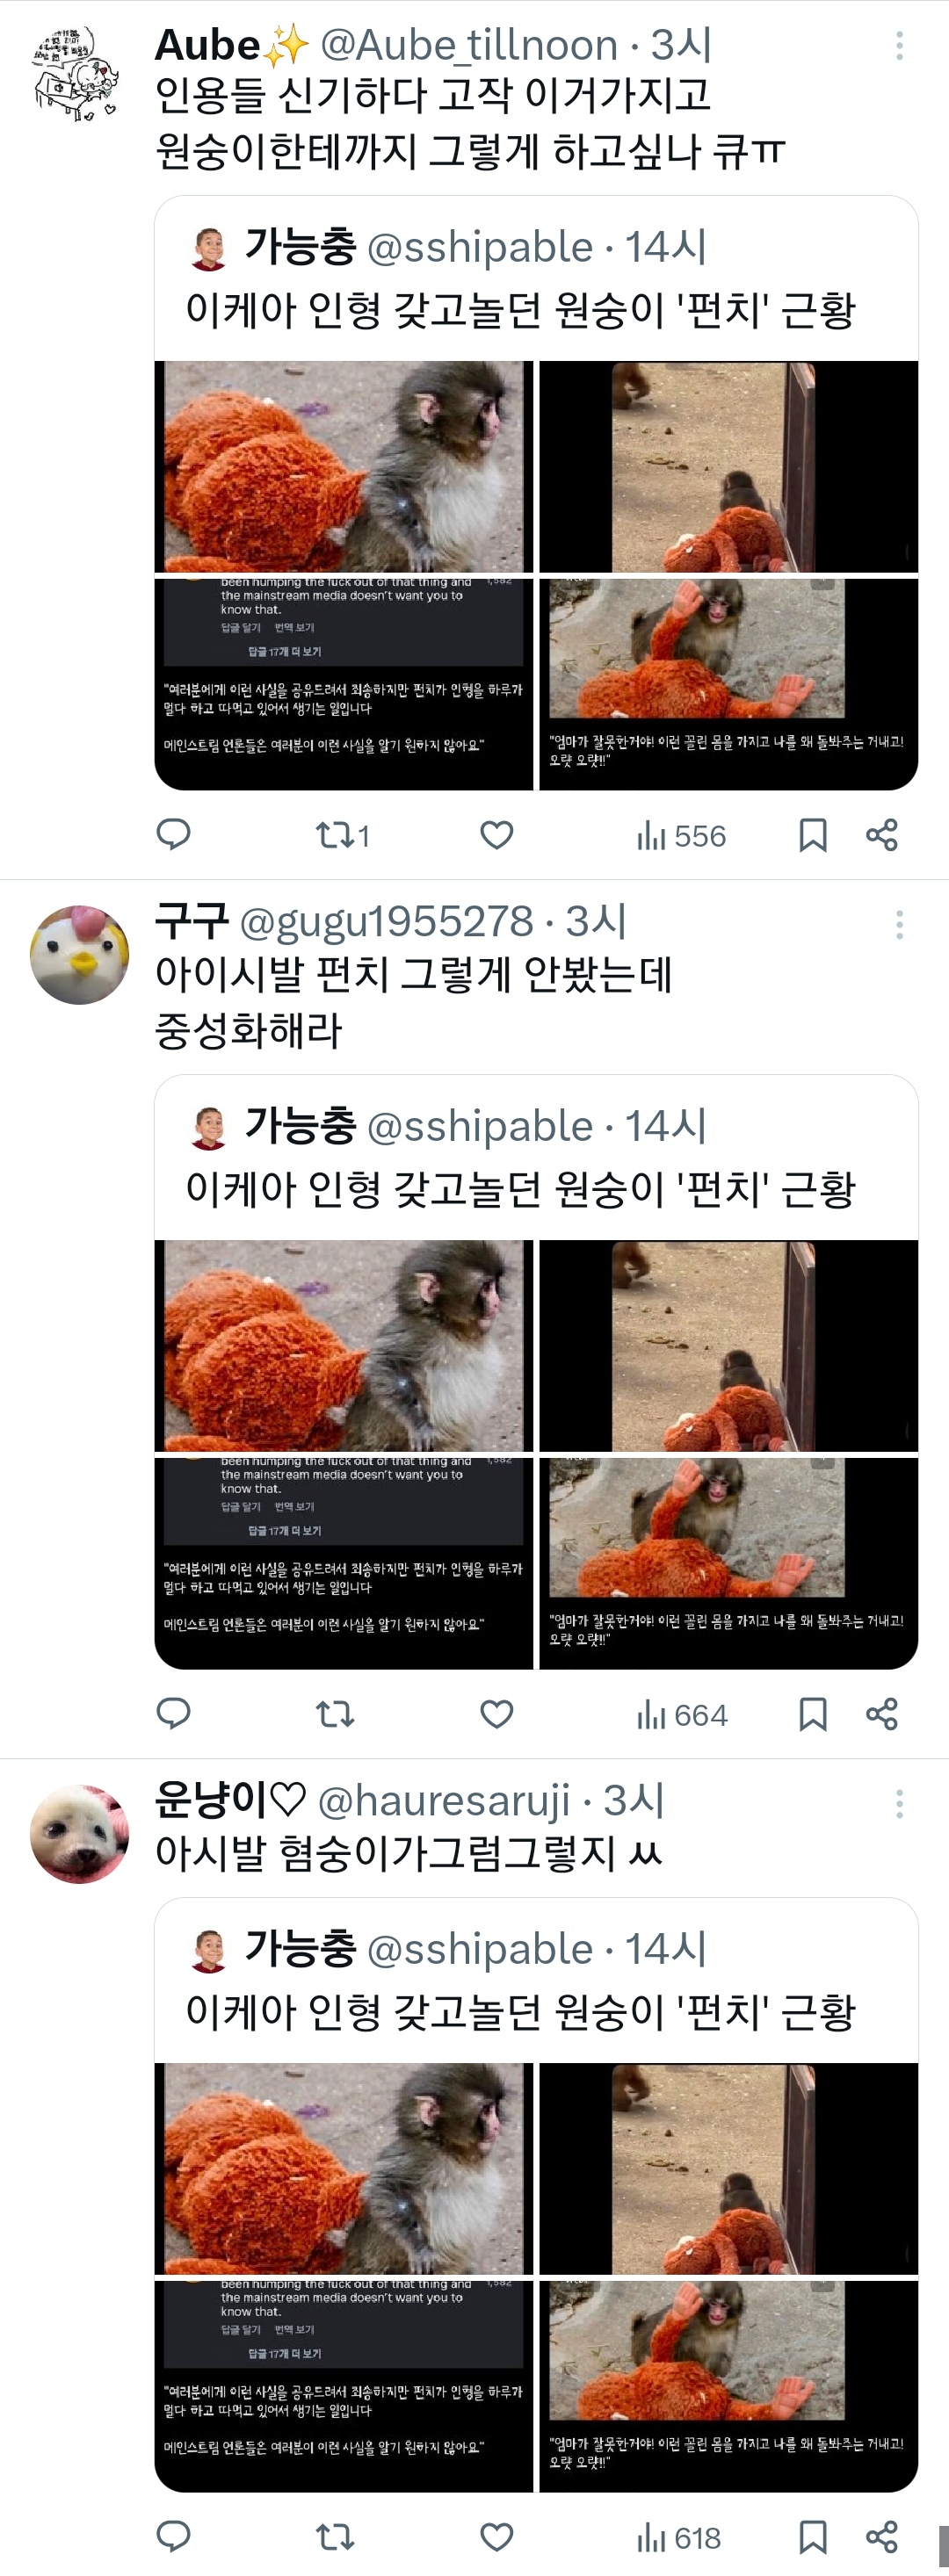Share the tweet with 664 views
The height and width of the screenshot is (2576, 949).
tap(881, 1714)
